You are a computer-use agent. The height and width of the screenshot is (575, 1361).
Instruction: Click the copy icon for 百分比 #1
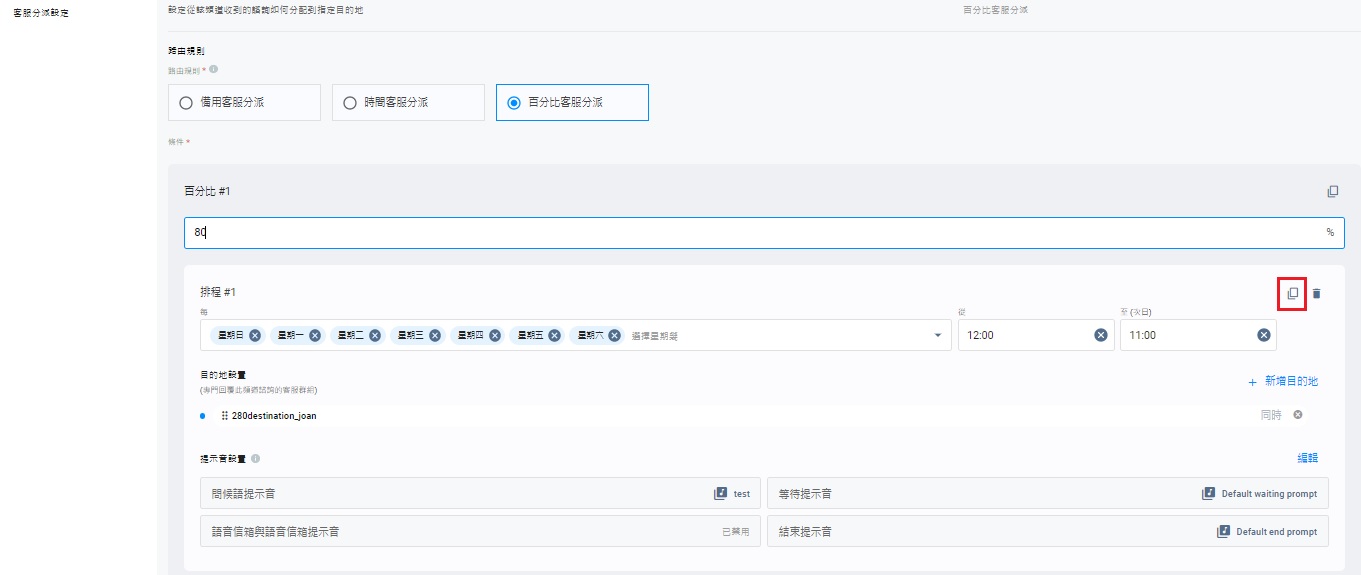point(1332,191)
